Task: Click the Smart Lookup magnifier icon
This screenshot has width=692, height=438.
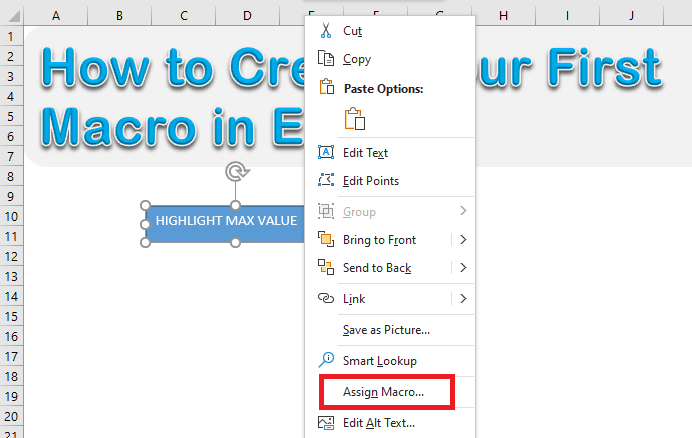Action: 326,360
